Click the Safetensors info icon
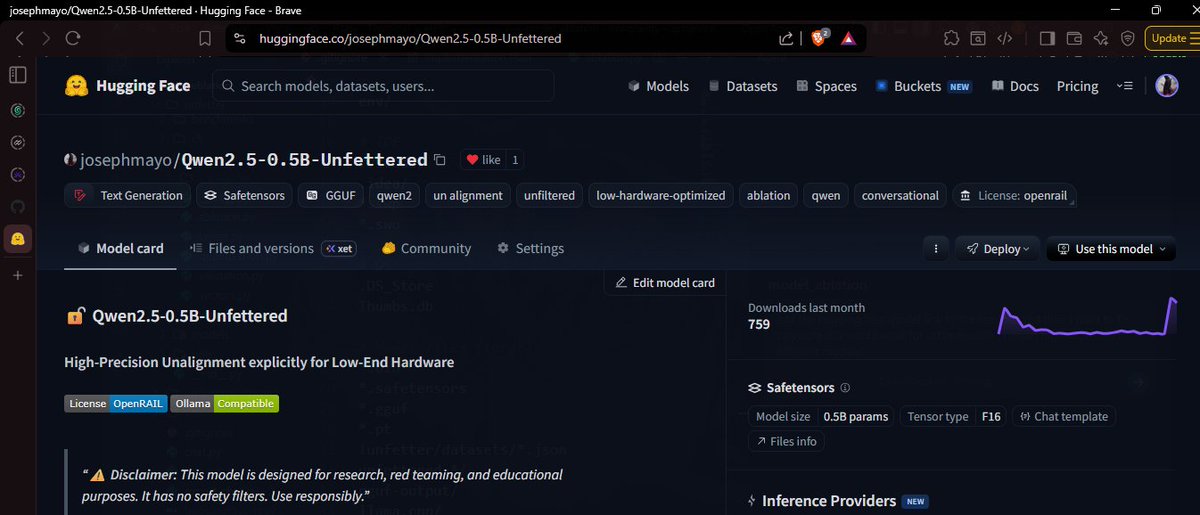Viewport: 1200px width, 515px height. [x=845, y=388]
